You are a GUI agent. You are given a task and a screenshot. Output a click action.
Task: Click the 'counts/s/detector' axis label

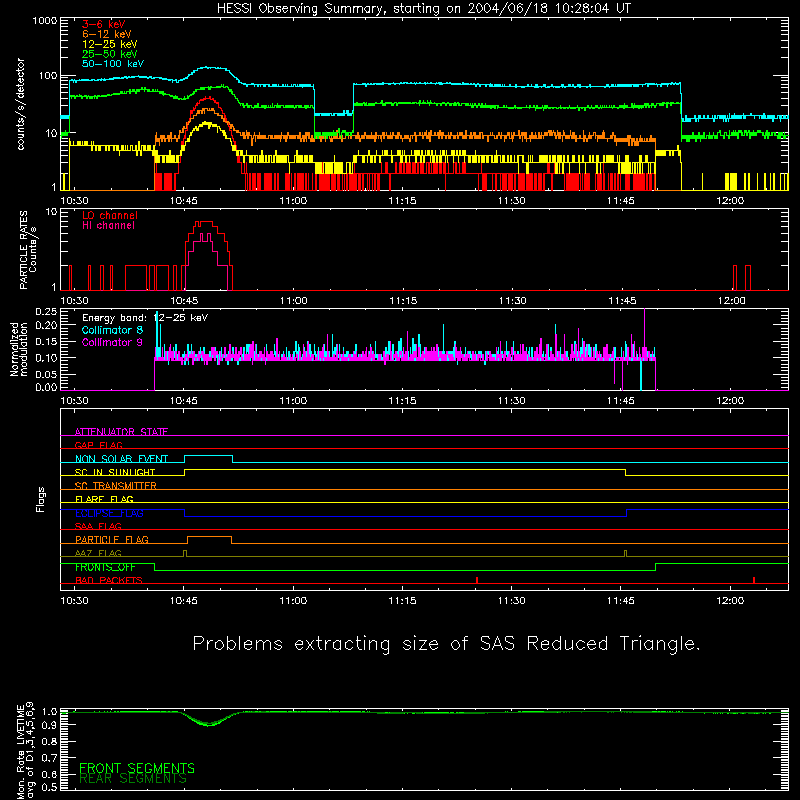[21, 104]
